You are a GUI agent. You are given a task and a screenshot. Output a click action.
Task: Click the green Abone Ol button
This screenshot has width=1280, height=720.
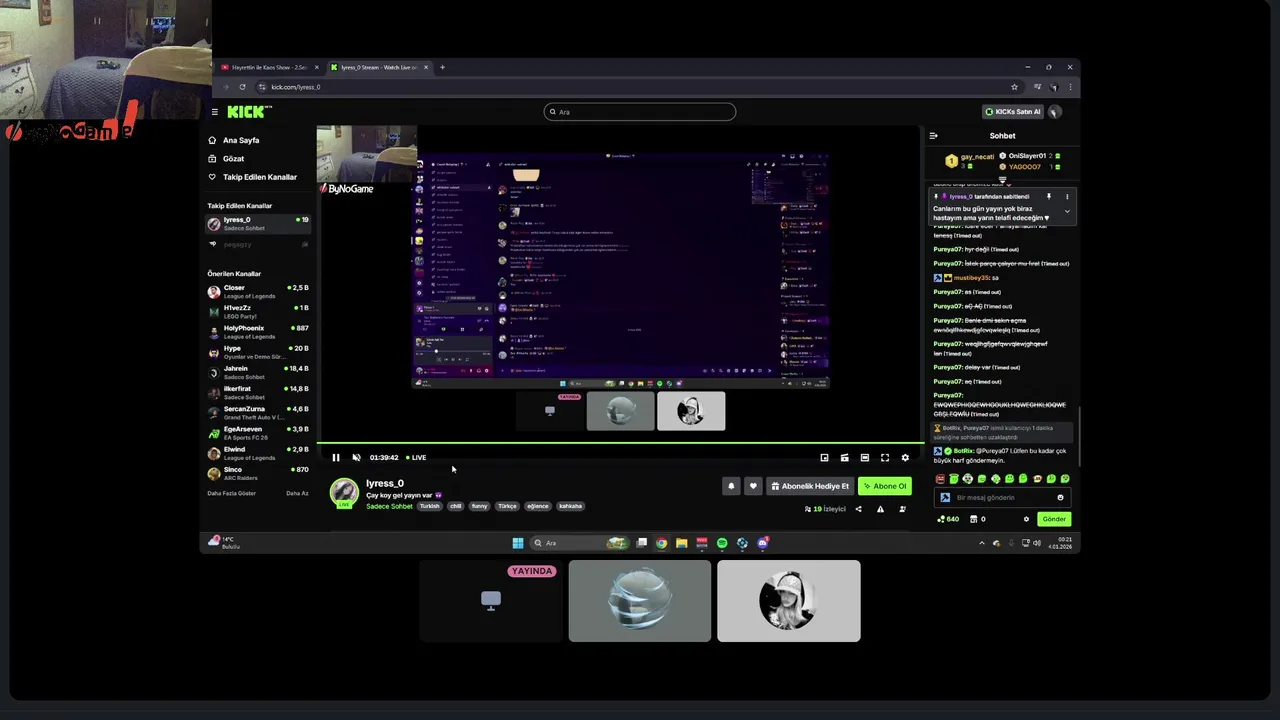pos(885,486)
